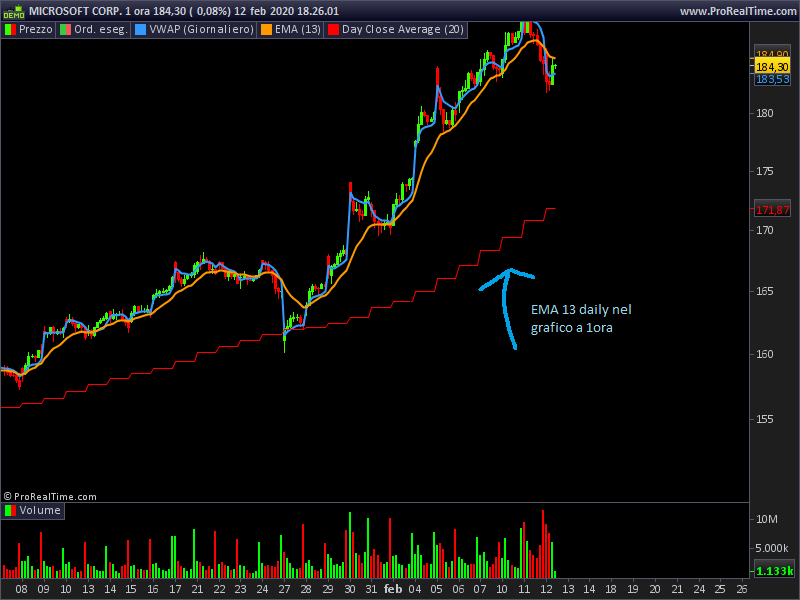Click the 10M volume axis label
Image resolution: width=800 pixels, height=600 pixels.
767,519
